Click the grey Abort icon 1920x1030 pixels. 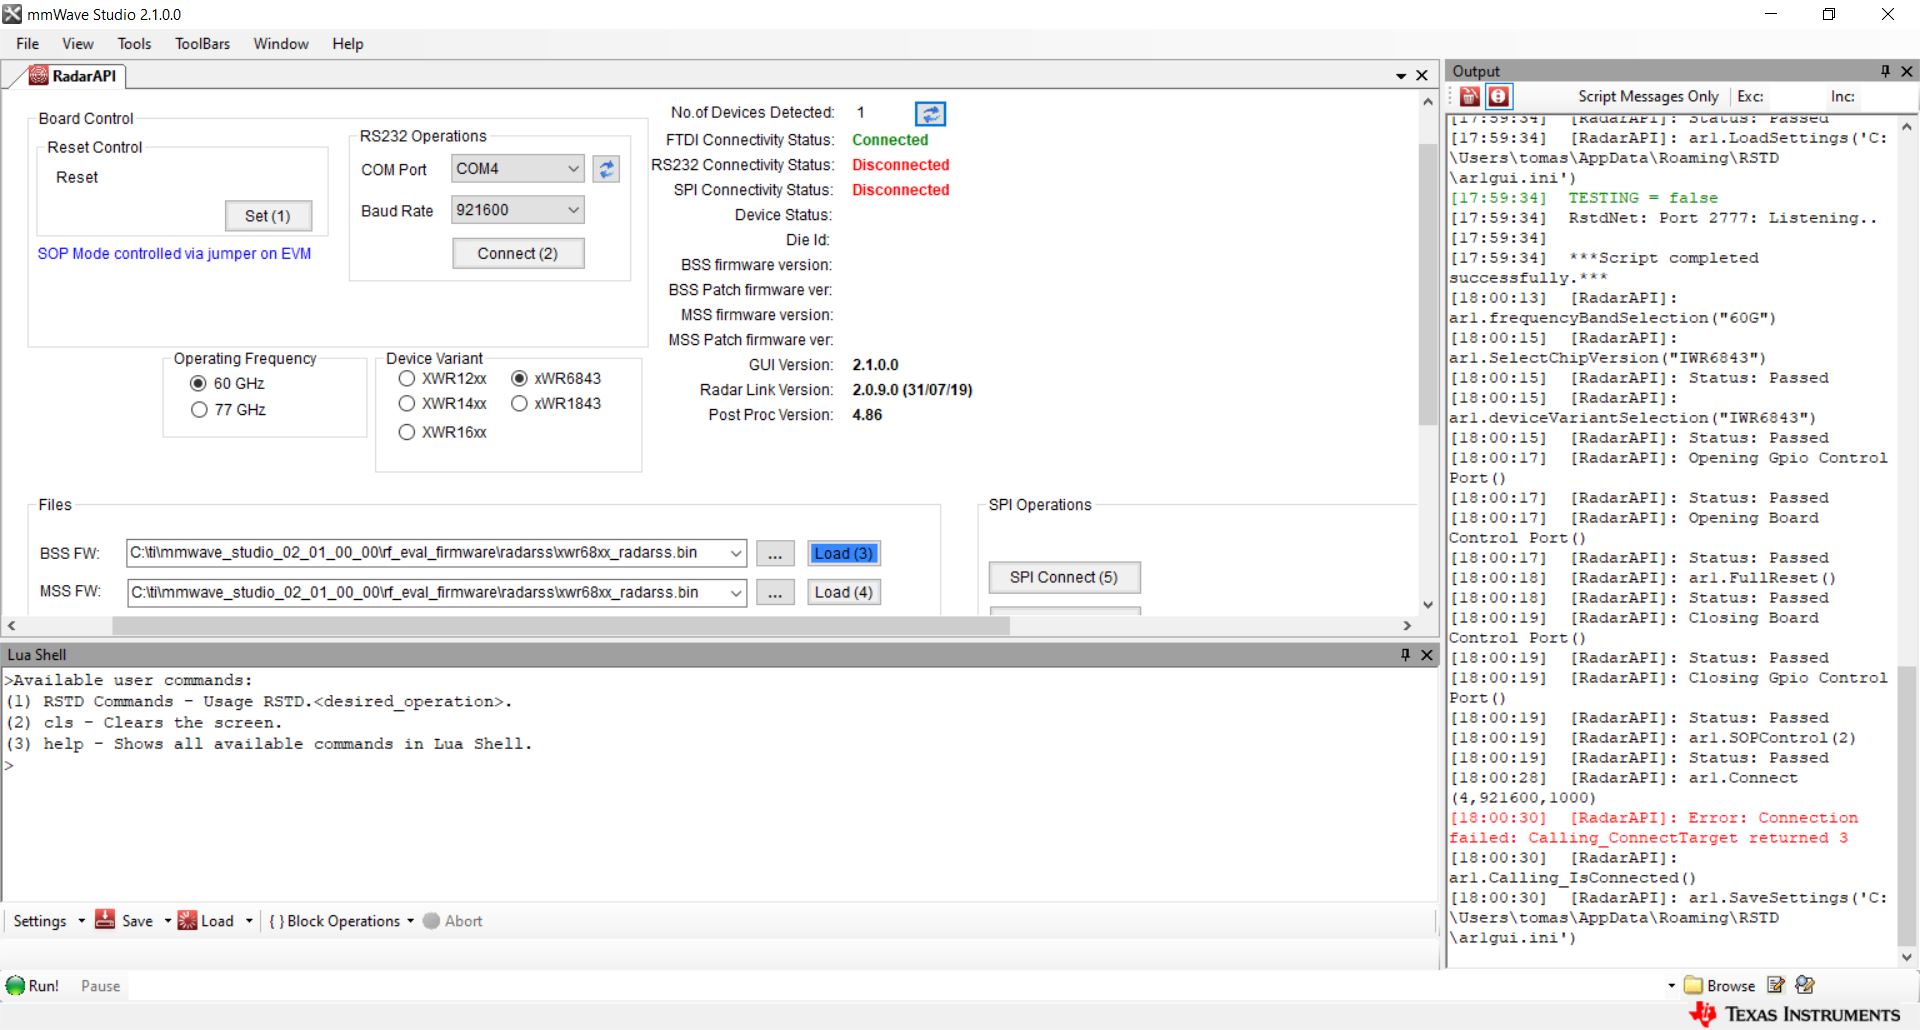tap(431, 921)
